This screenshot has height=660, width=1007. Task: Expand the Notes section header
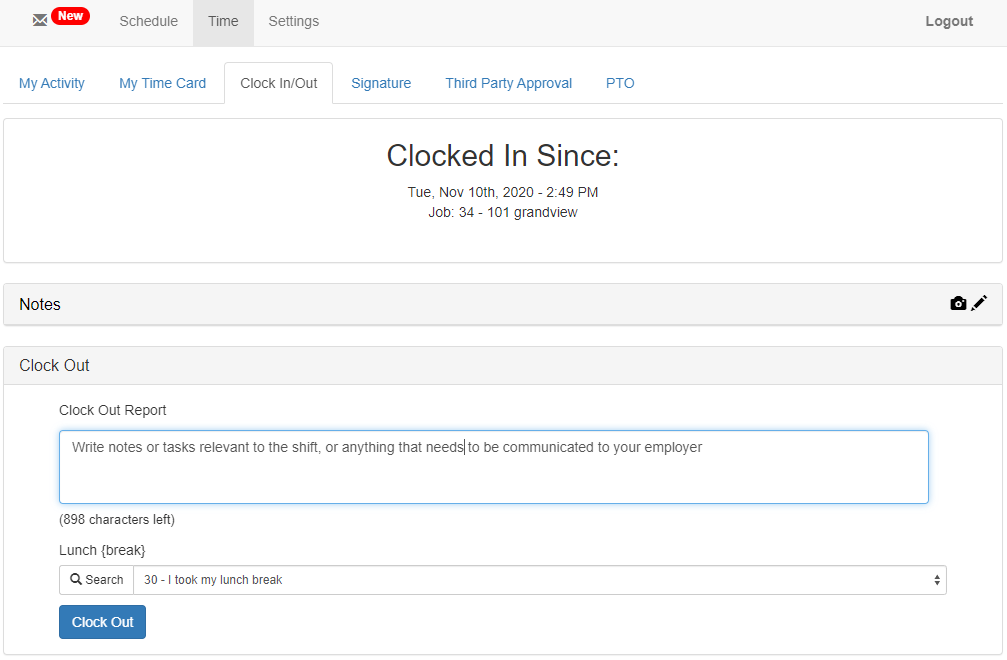(x=39, y=304)
